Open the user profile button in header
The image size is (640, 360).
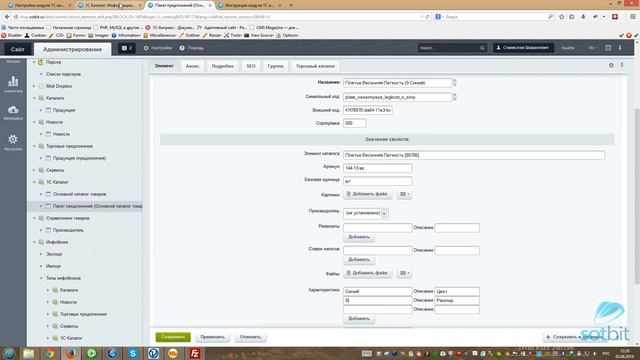click(523, 48)
